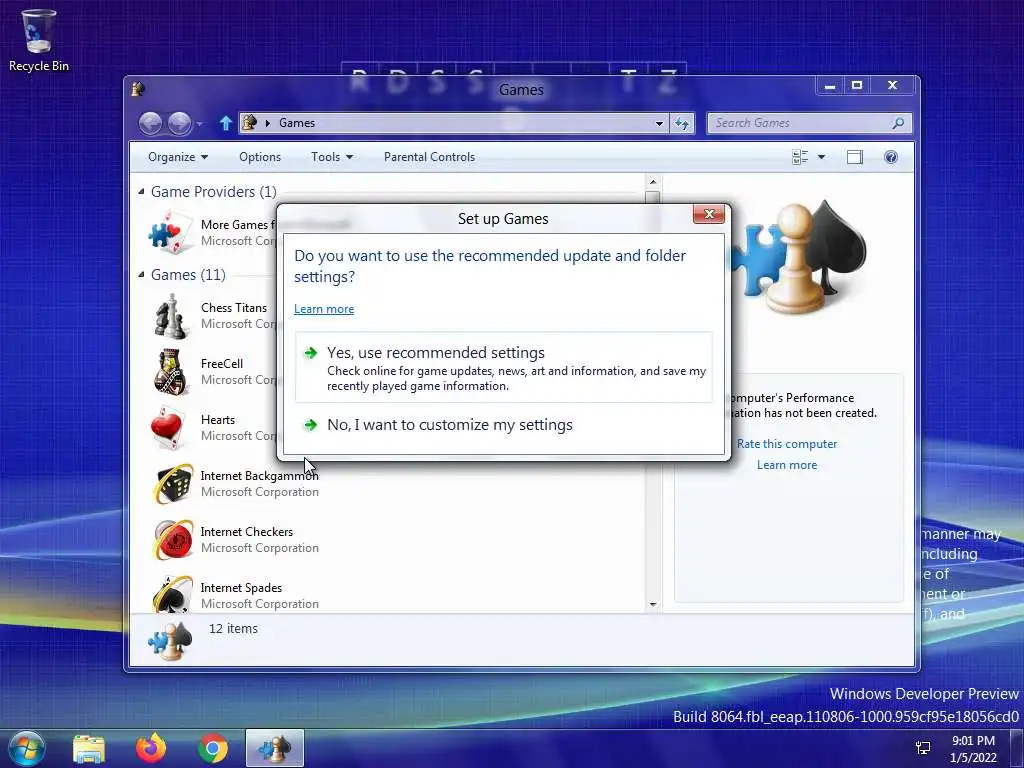
Task: Choose No, I want to customize settings
Action: coord(504,425)
